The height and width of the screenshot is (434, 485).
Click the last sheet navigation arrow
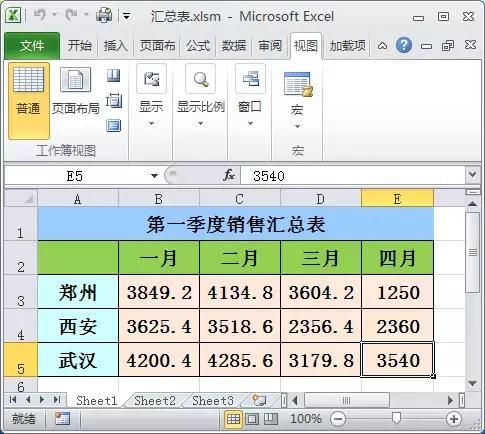coord(57,399)
